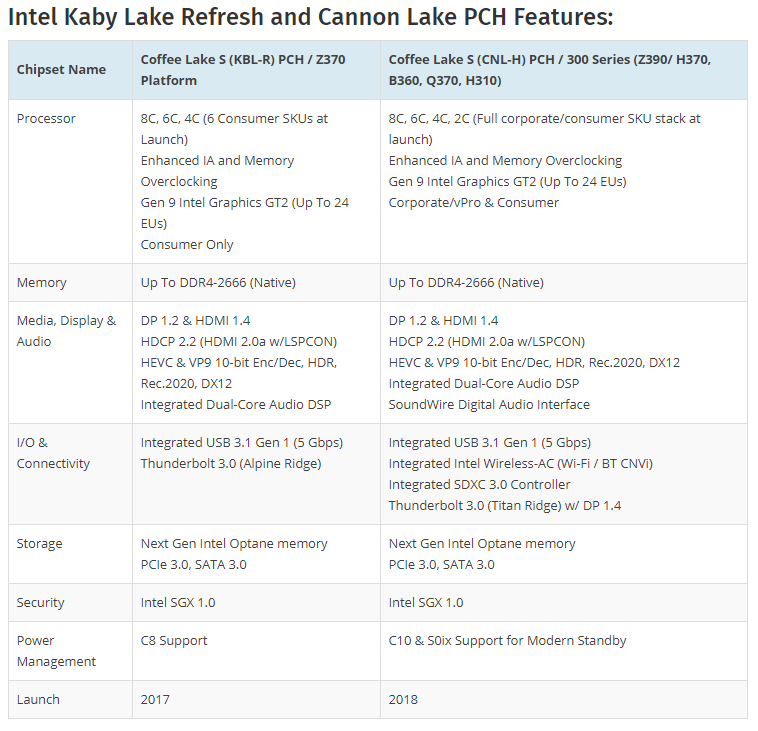Click the 'C8 Support' cell
Viewport: 758px width, 731px height.
click(x=174, y=641)
